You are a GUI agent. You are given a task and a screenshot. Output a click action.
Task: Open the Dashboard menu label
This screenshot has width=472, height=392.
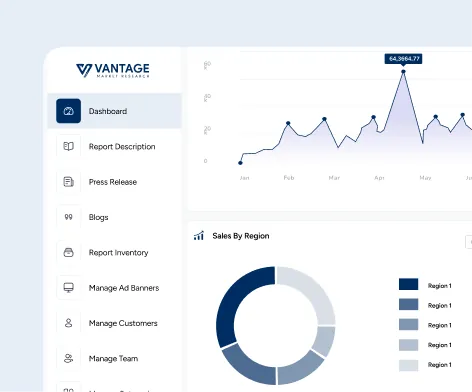108,111
